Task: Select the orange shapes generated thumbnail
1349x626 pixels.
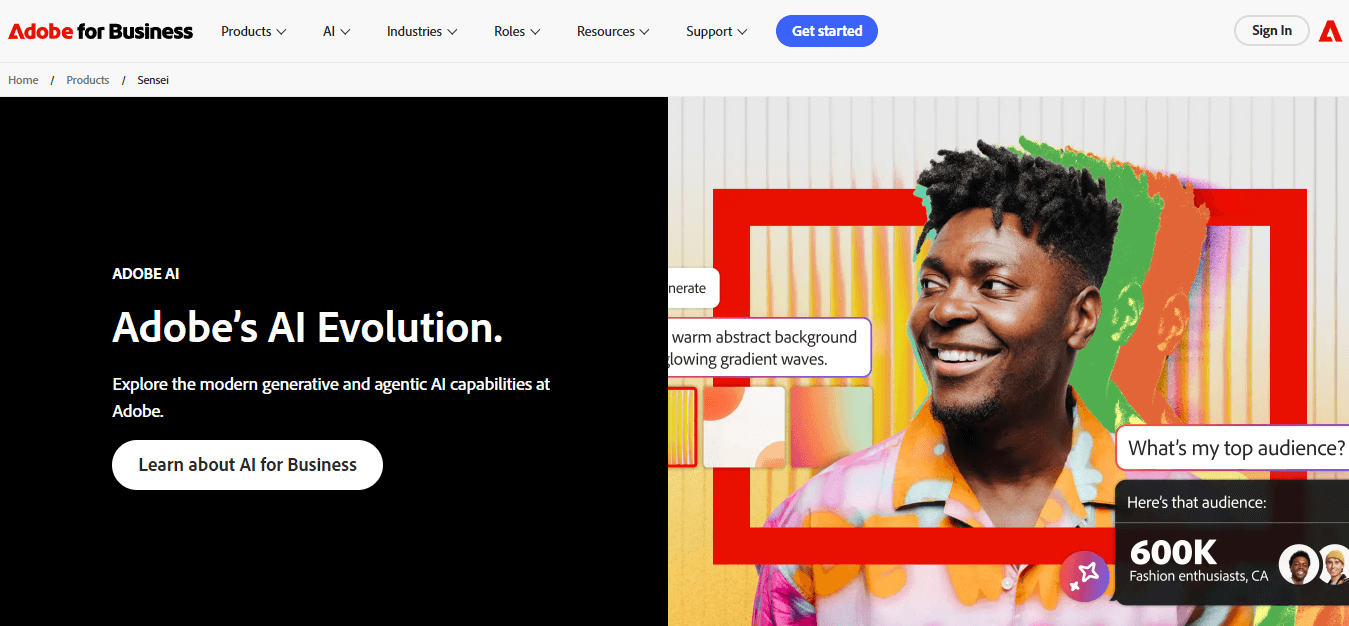Action: pyautogui.click(x=744, y=427)
